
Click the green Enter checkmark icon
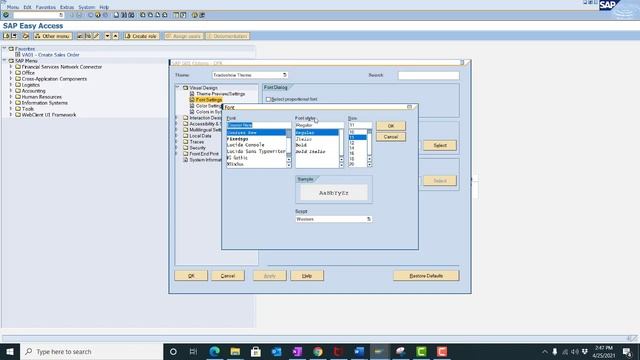(x=6, y=15)
